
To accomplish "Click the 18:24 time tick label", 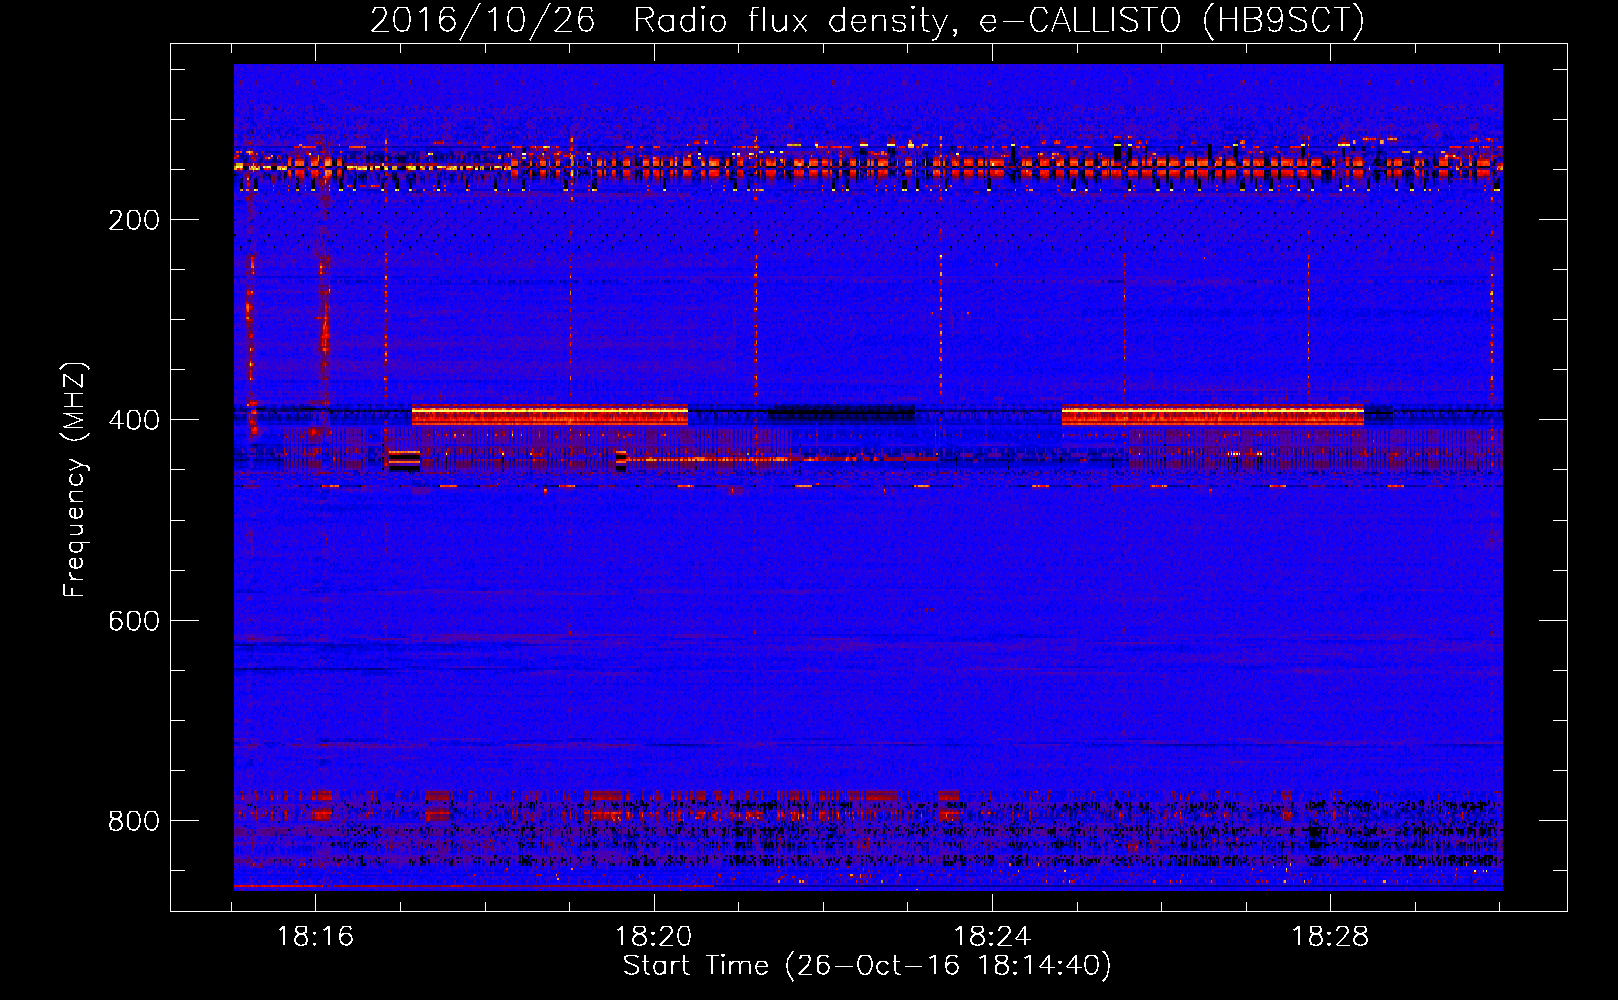I will pyautogui.click(x=992, y=937).
